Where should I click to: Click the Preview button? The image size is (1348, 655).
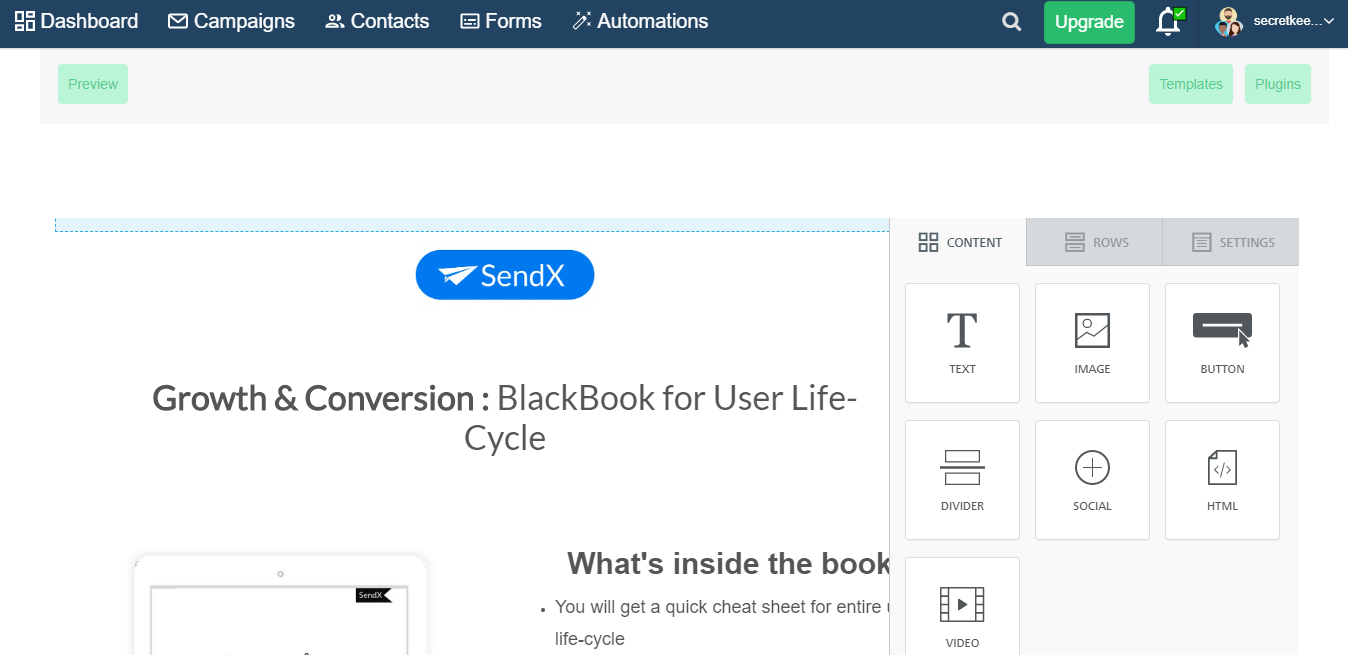click(x=93, y=84)
